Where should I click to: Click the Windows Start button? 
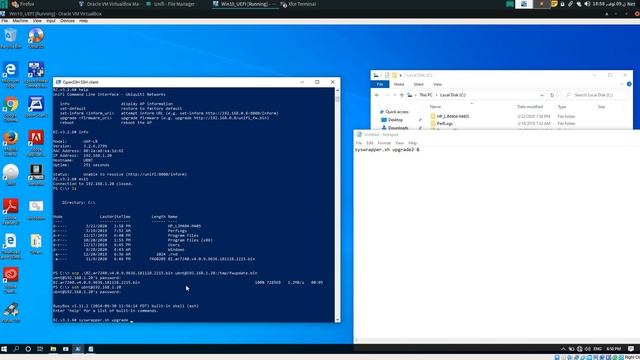(4, 349)
